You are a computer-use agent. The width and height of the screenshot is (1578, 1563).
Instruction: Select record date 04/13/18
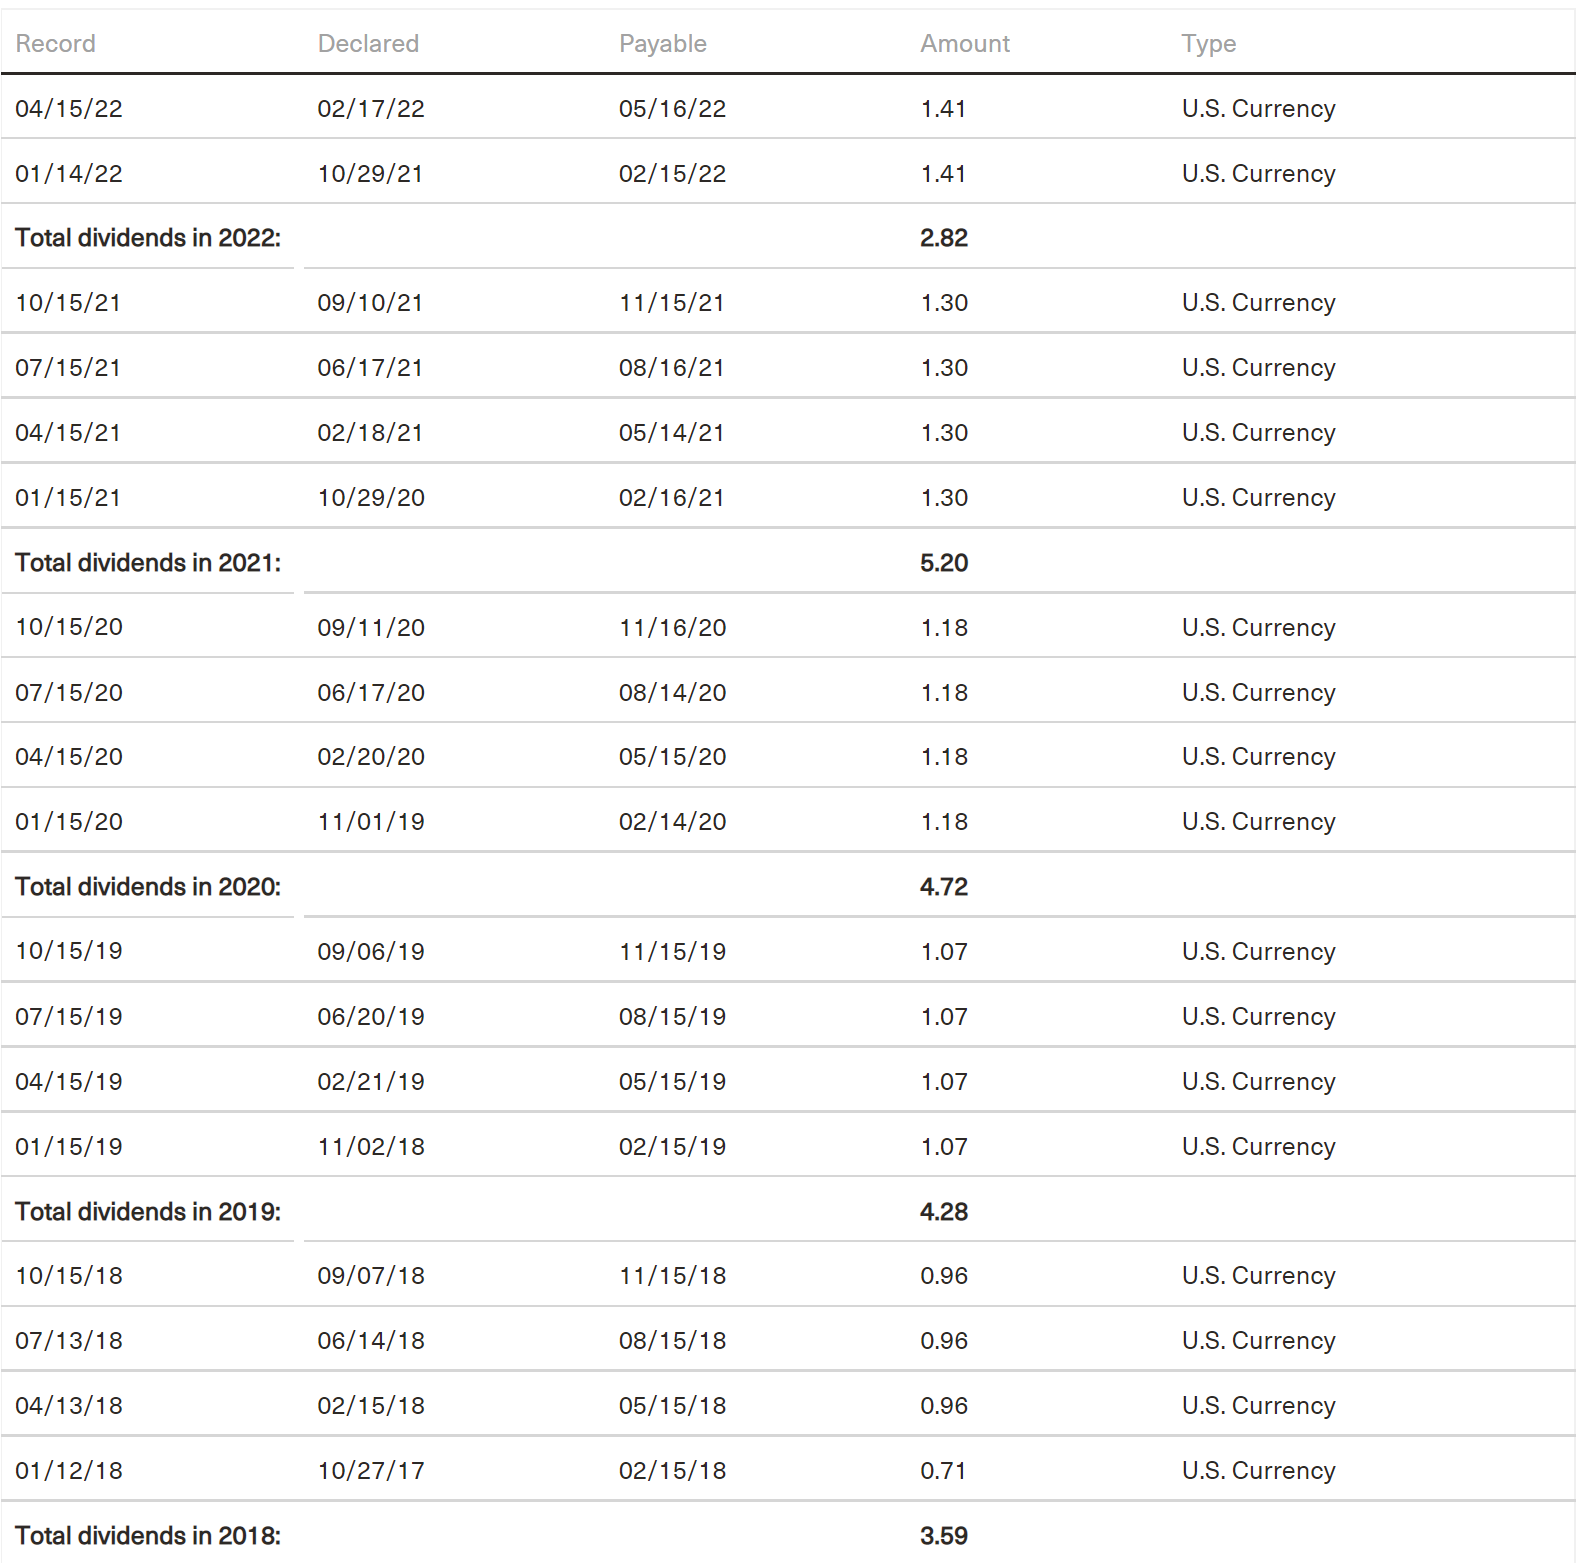click(x=69, y=1406)
